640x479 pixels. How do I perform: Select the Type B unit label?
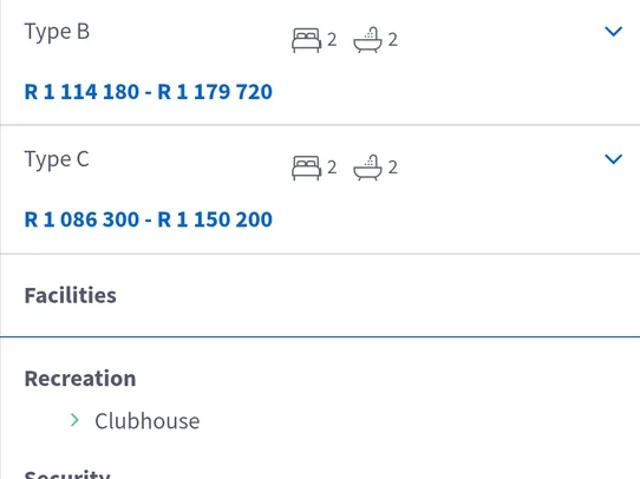pos(57,32)
